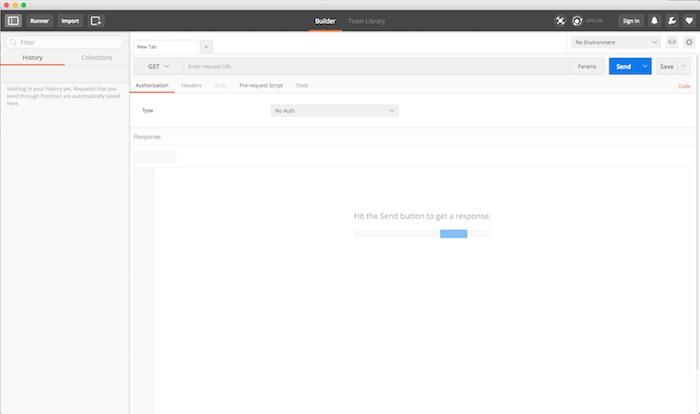Save the request
The width and height of the screenshot is (700, 414).
tap(667, 66)
